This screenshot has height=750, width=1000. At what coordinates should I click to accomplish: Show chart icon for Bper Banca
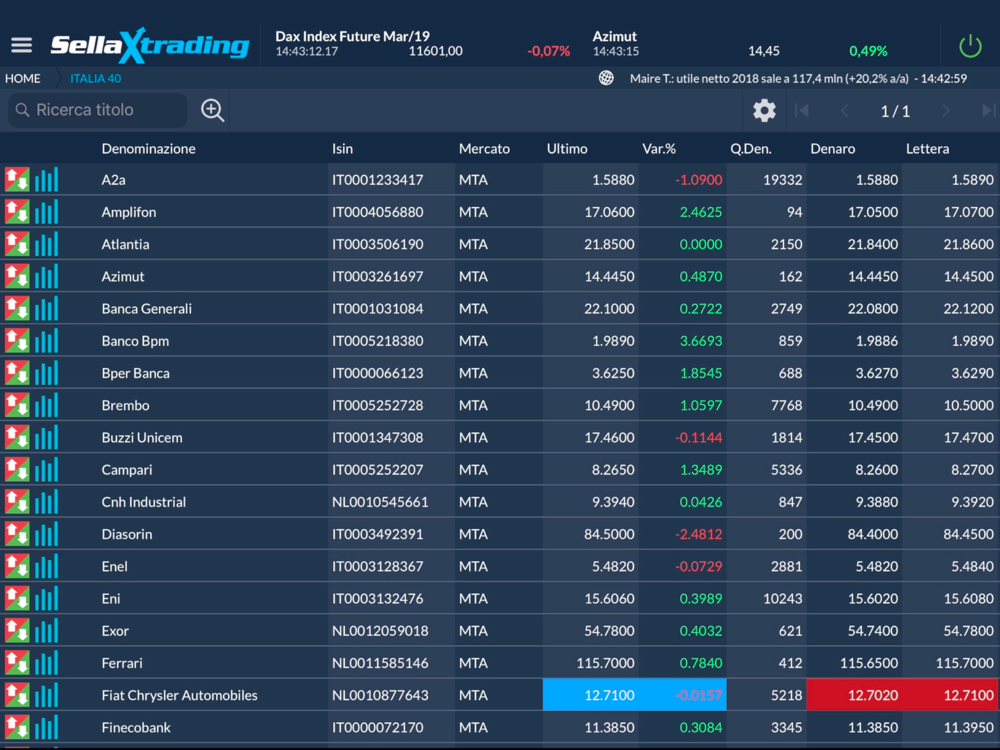[x=47, y=373]
